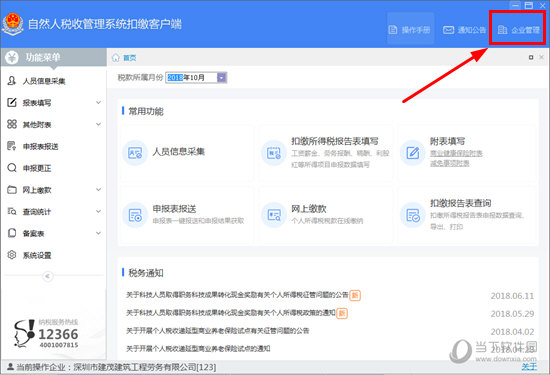Click the 功能菜单 yen circle icon
Screen dimensions: 550x375
point(12,57)
